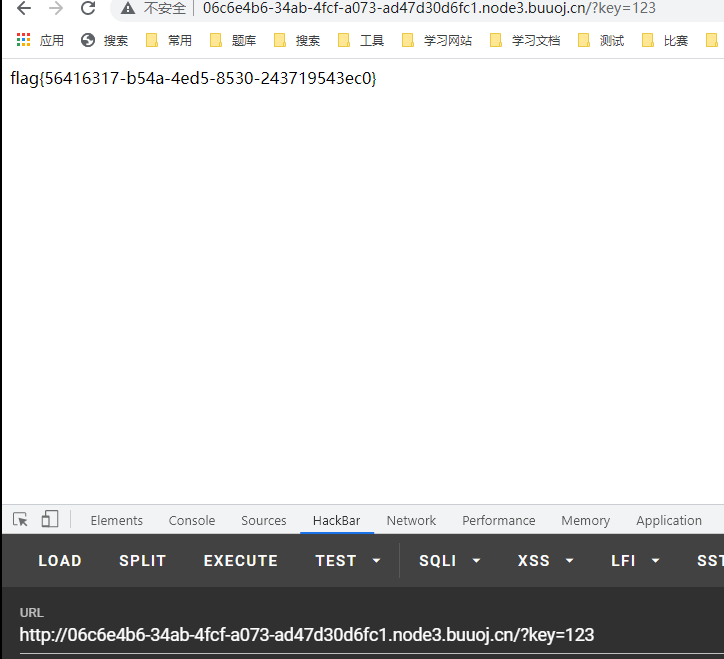Click the LOAD button in HackBar
The height and width of the screenshot is (659, 724).
point(60,561)
